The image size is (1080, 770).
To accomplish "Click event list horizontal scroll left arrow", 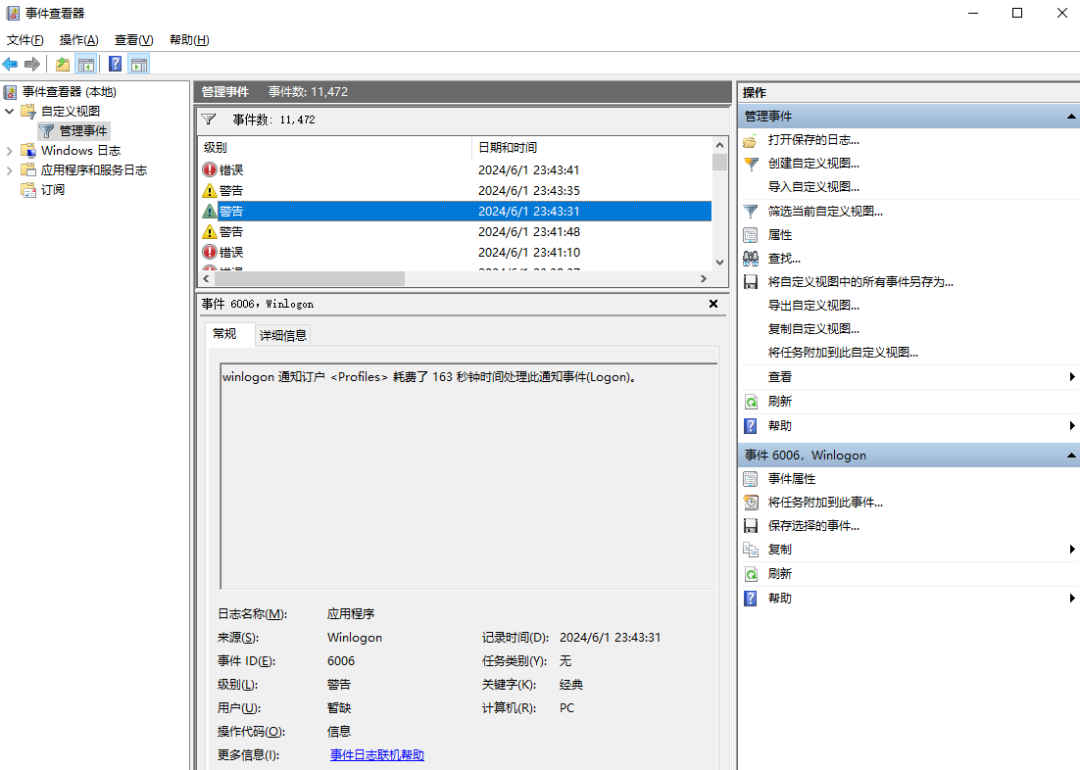I will 206,278.
